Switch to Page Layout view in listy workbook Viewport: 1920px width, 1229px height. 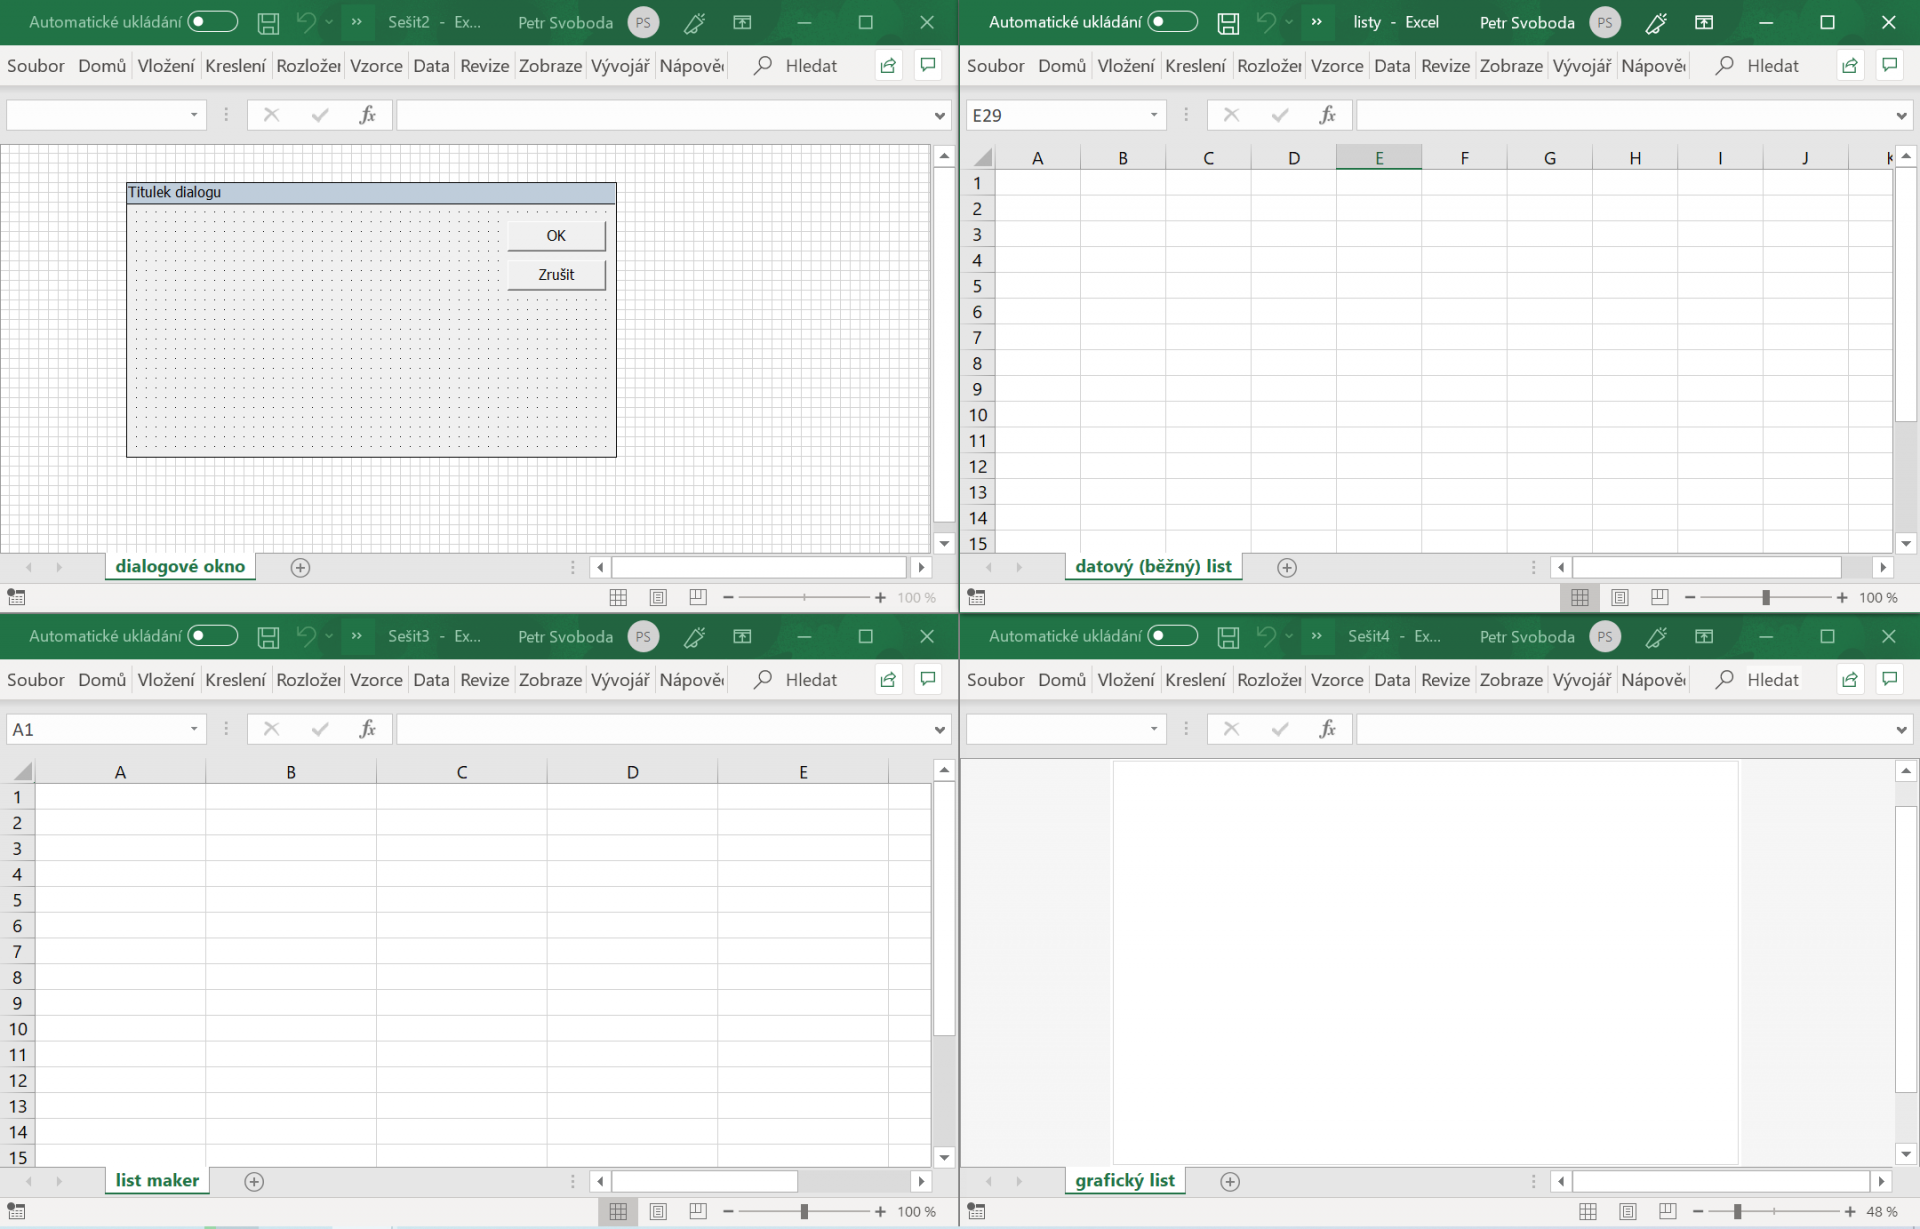[1620, 597]
